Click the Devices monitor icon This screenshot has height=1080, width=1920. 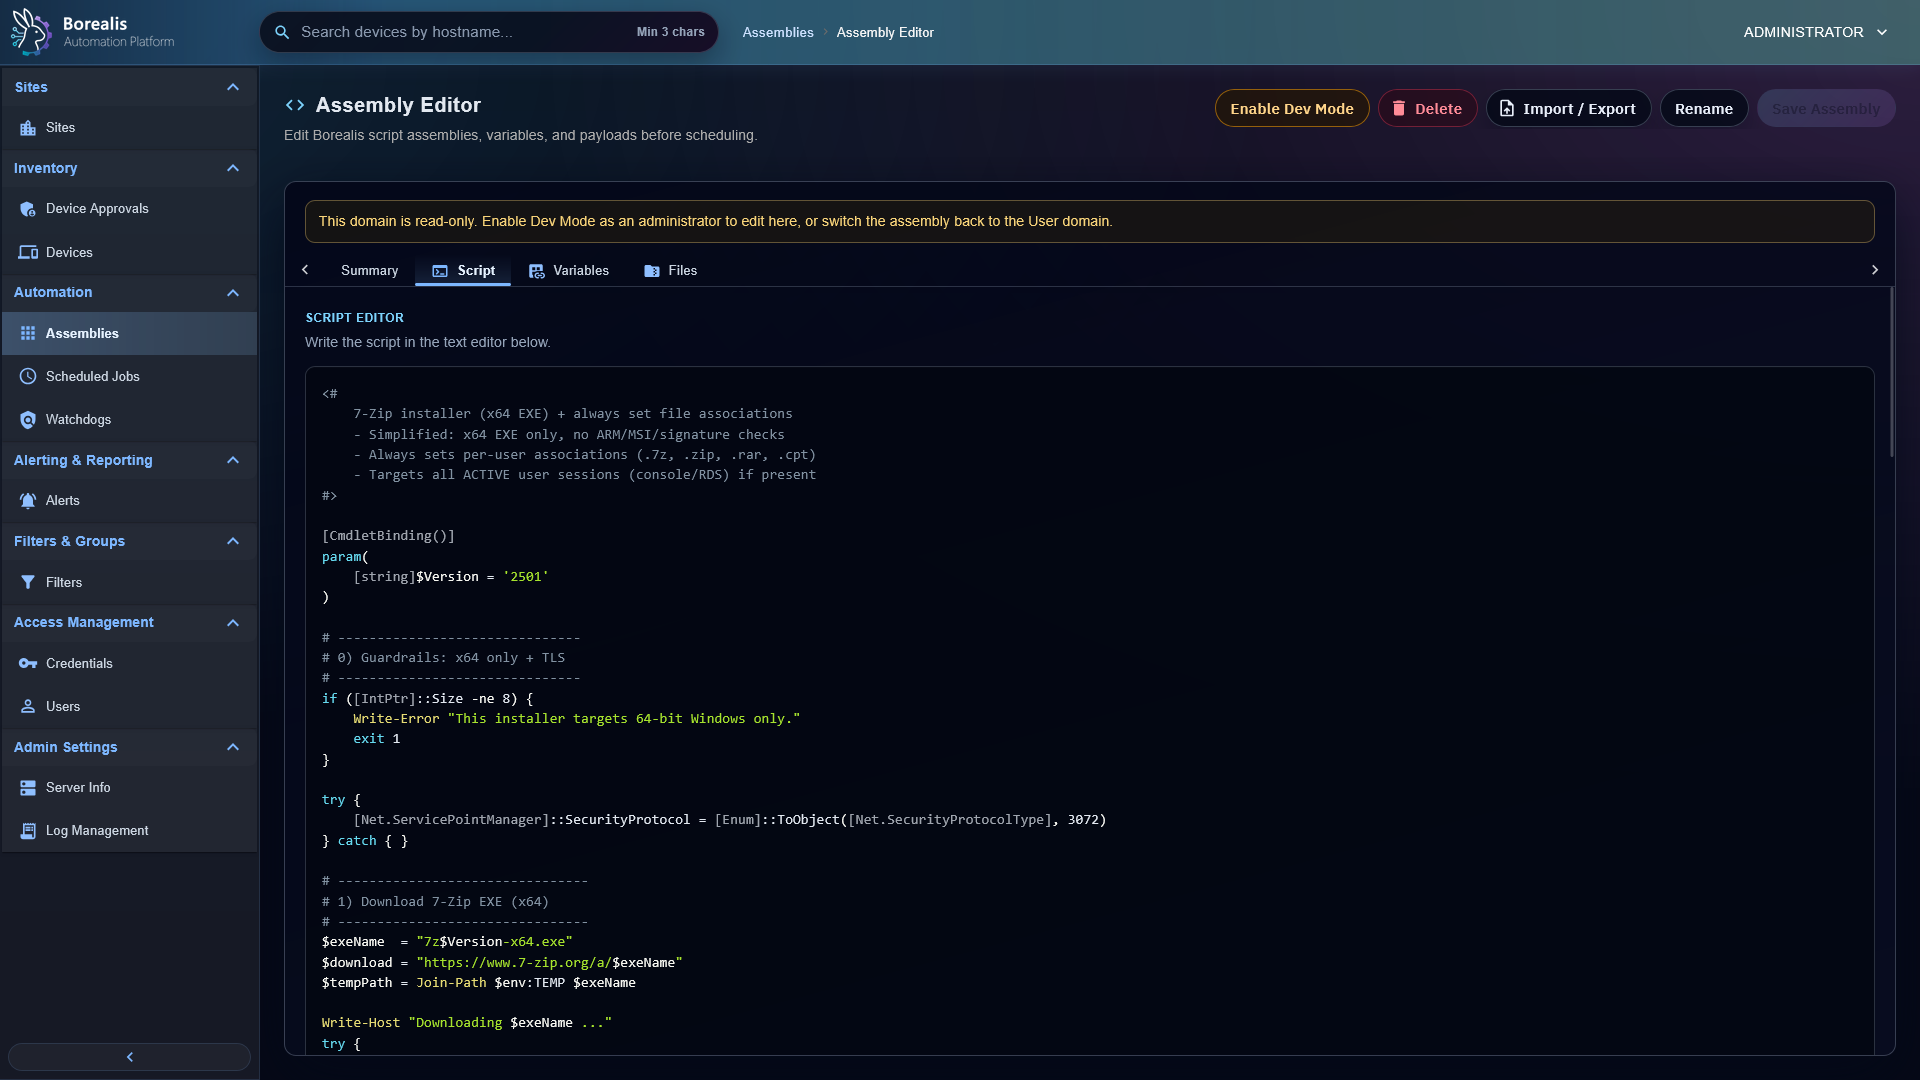click(28, 252)
